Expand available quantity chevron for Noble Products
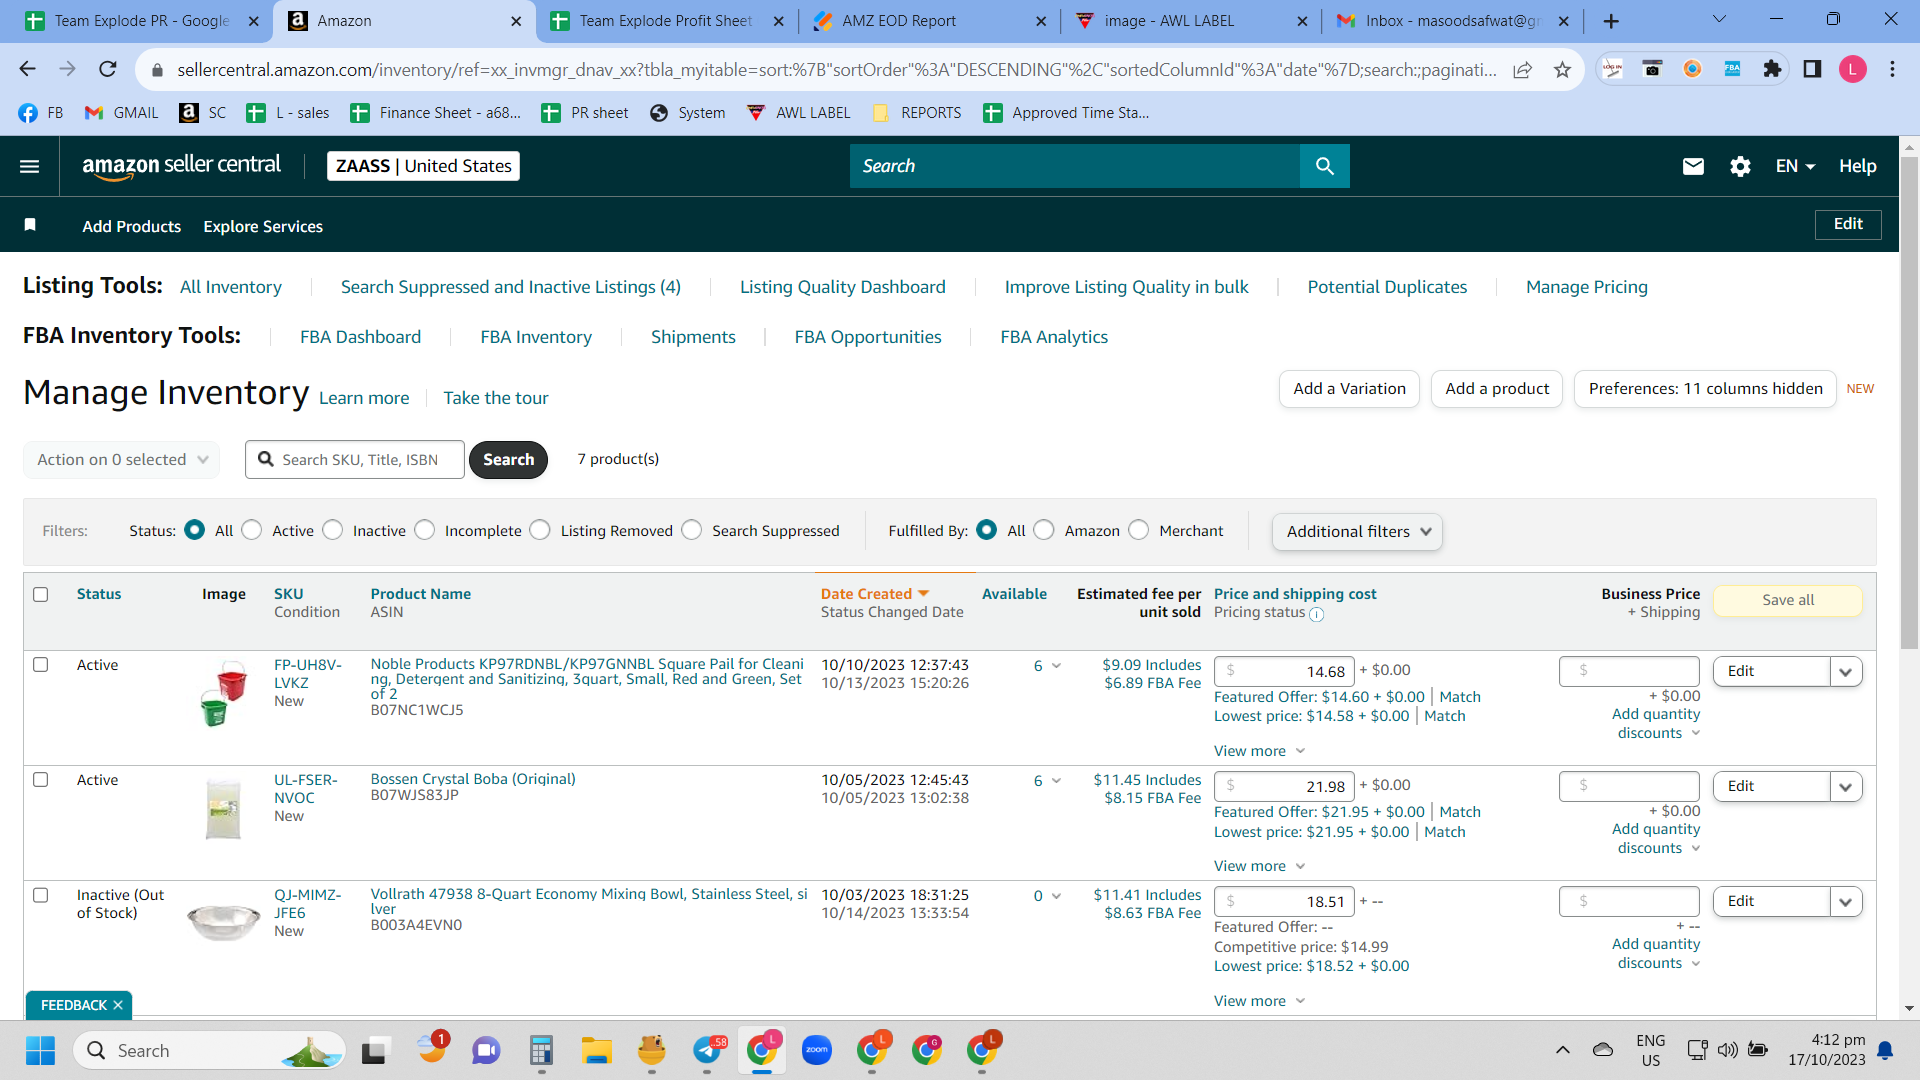1920x1080 pixels. 1056,666
